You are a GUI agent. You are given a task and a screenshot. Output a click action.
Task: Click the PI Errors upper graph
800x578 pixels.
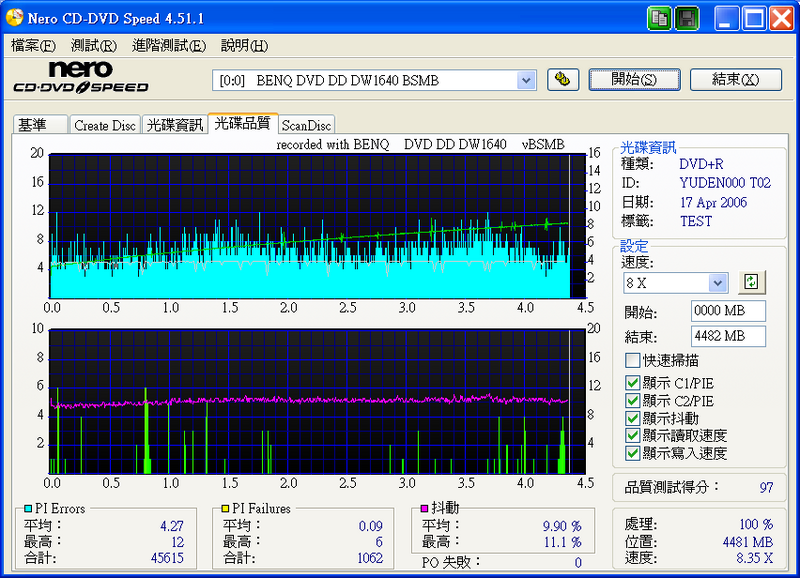point(317,226)
